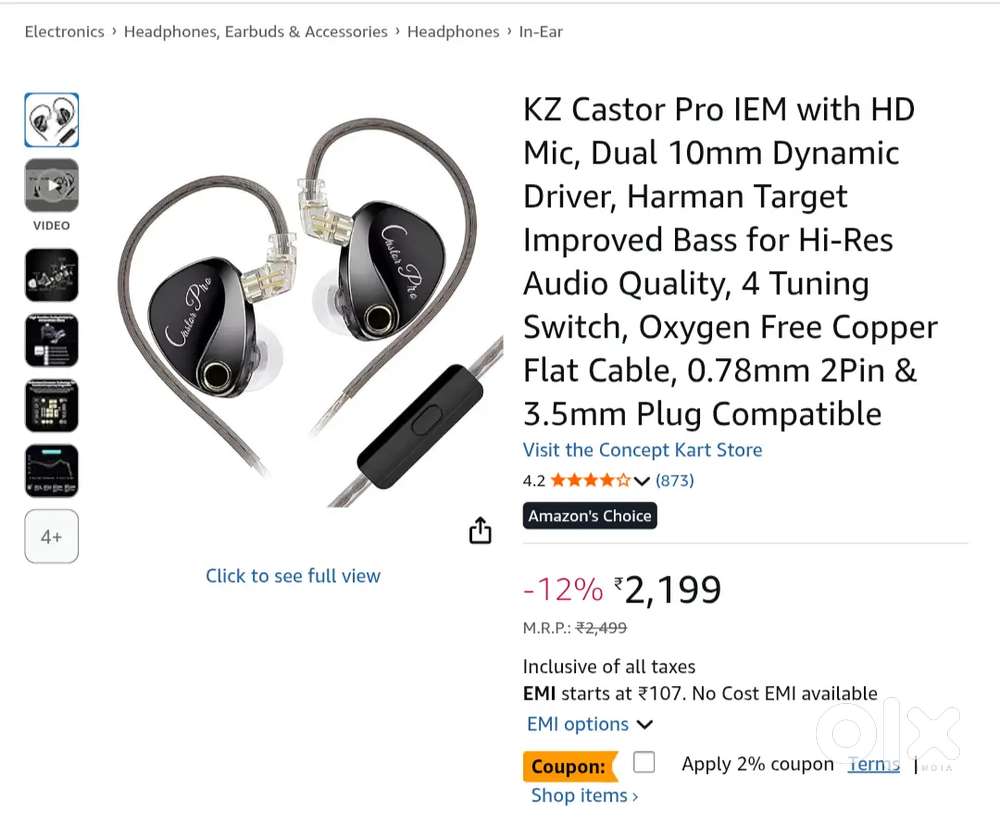Click the share icon below product image
This screenshot has width=1000, height=822.
[480, 530]
